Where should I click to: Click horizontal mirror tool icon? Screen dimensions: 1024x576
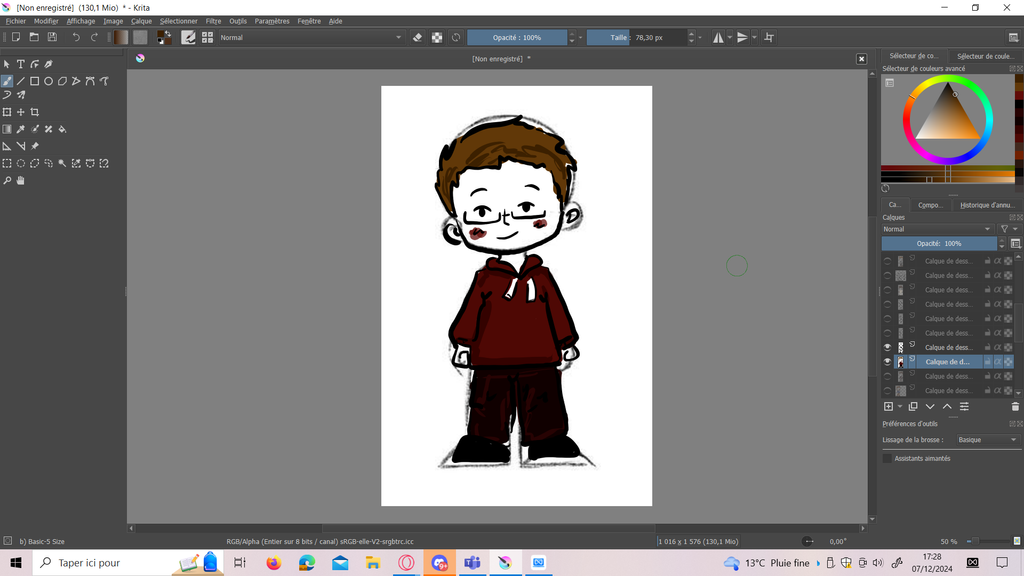click(x=718, y=37)
